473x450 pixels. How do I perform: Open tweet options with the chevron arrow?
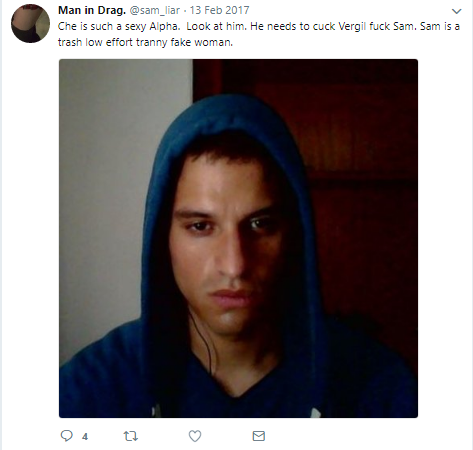click(456, 11)
